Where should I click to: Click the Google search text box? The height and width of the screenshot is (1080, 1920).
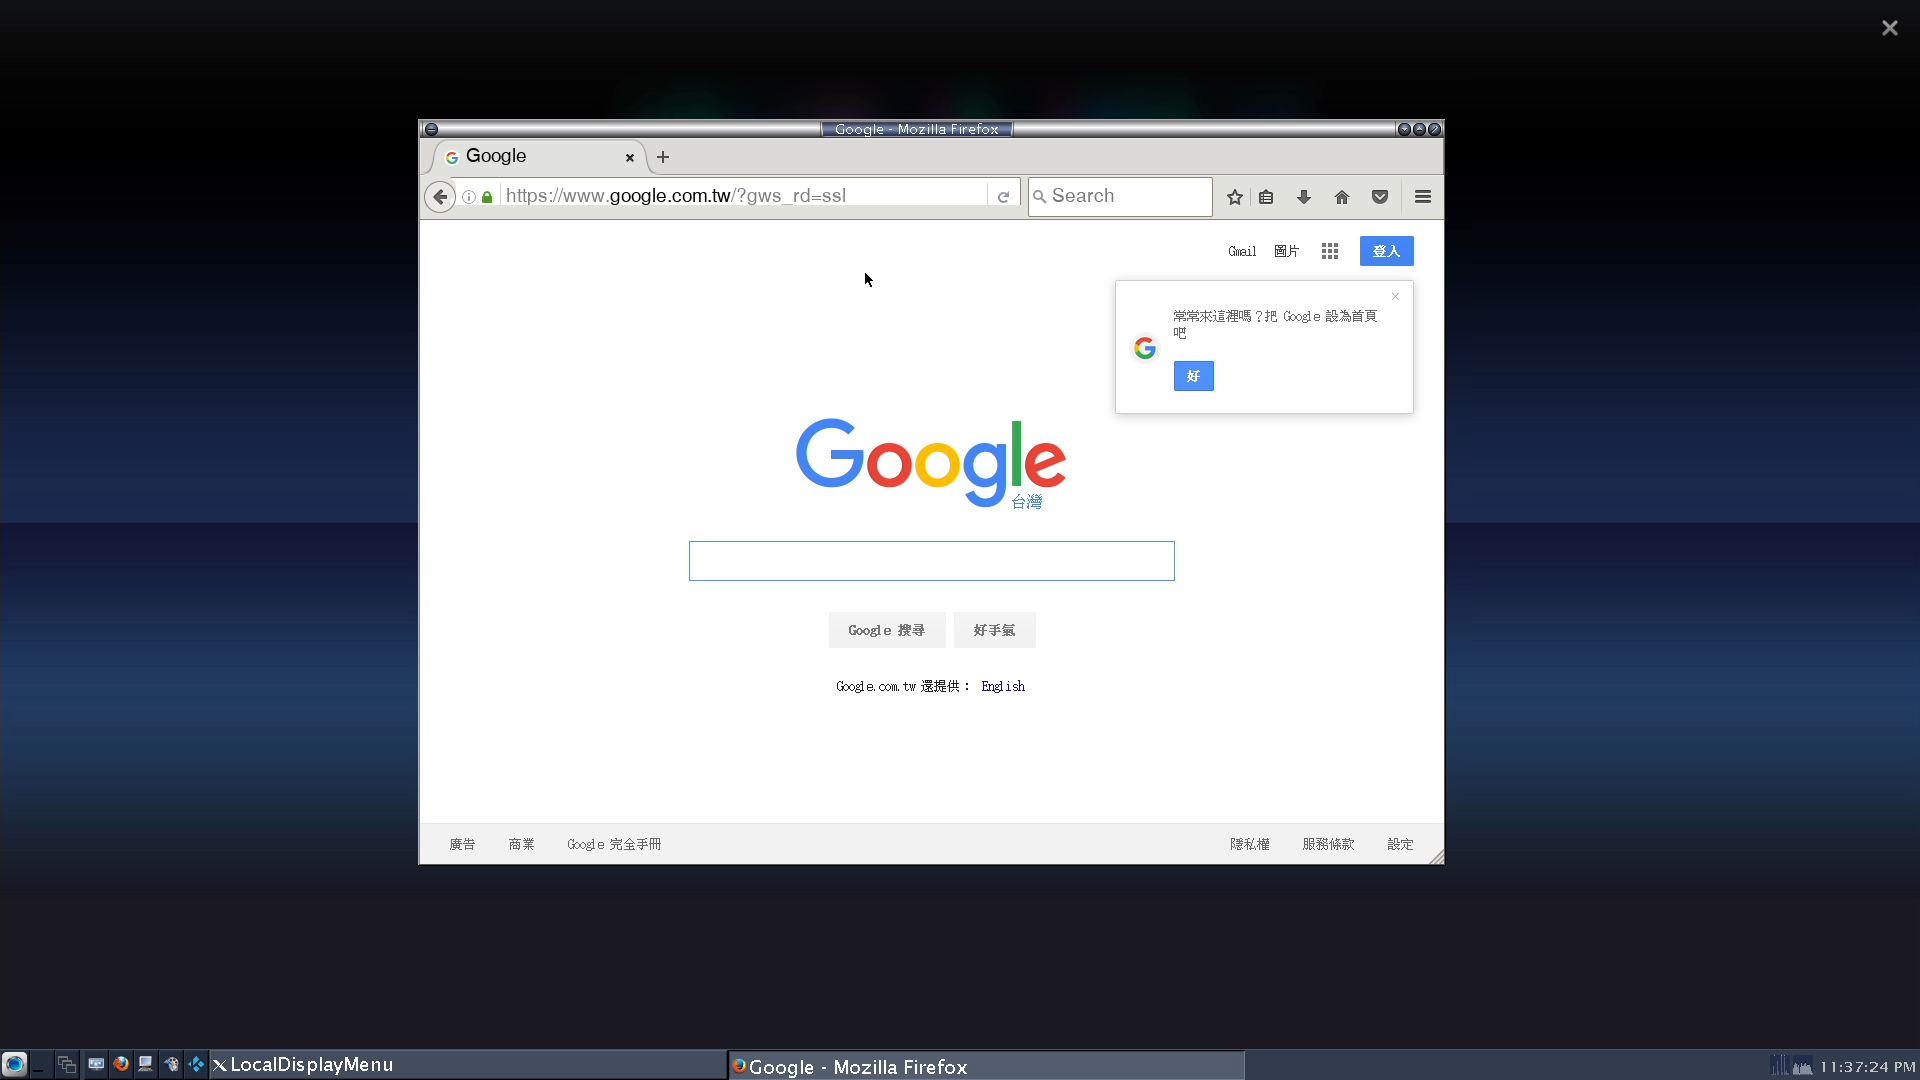(932, 561)
